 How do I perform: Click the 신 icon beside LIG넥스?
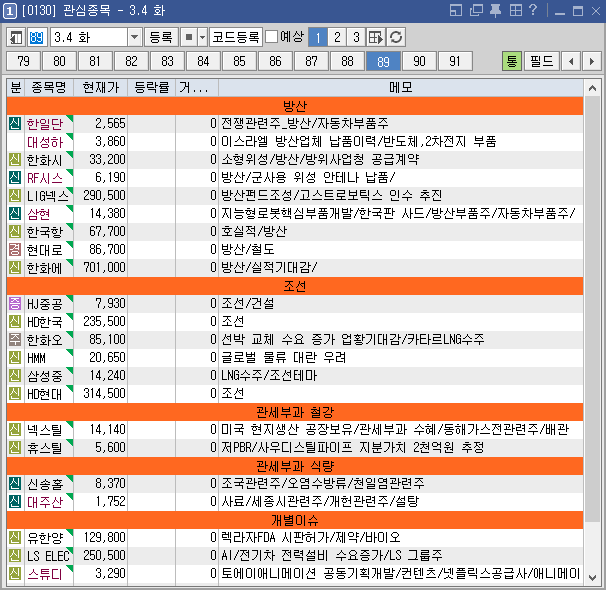tap(15, 196)
